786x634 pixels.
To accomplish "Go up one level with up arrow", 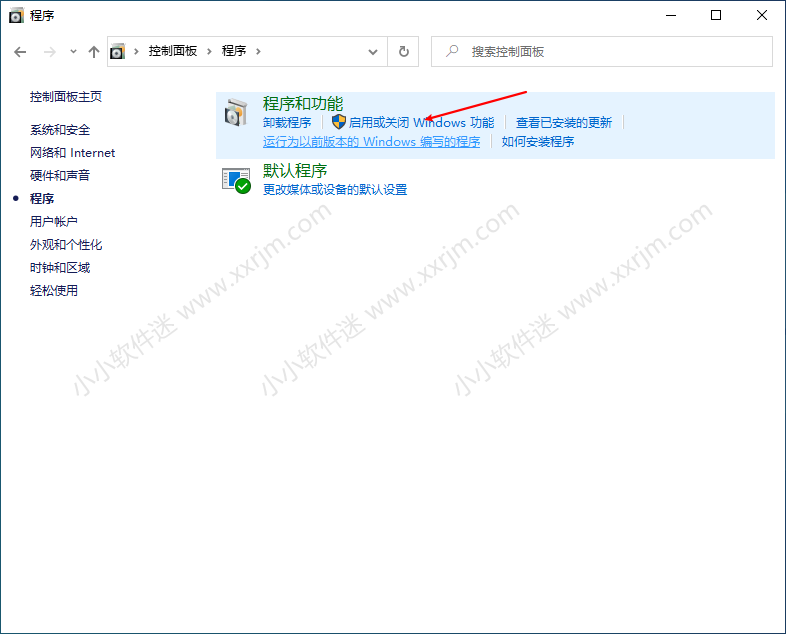I will click(94, 52).
